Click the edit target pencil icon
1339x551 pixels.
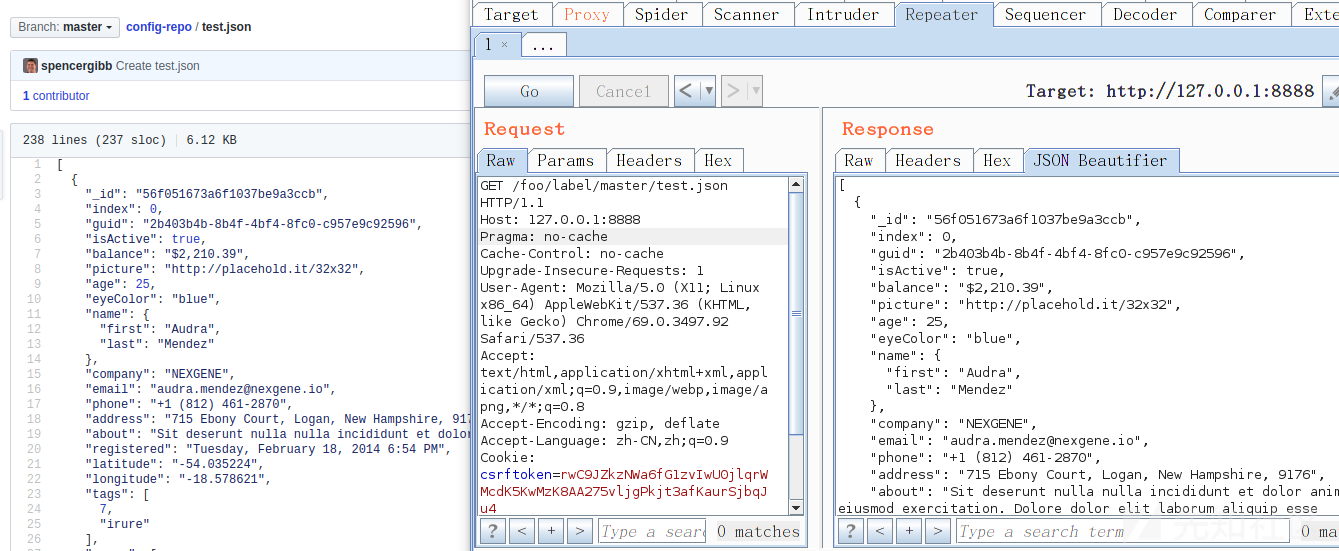[1330, 92]
